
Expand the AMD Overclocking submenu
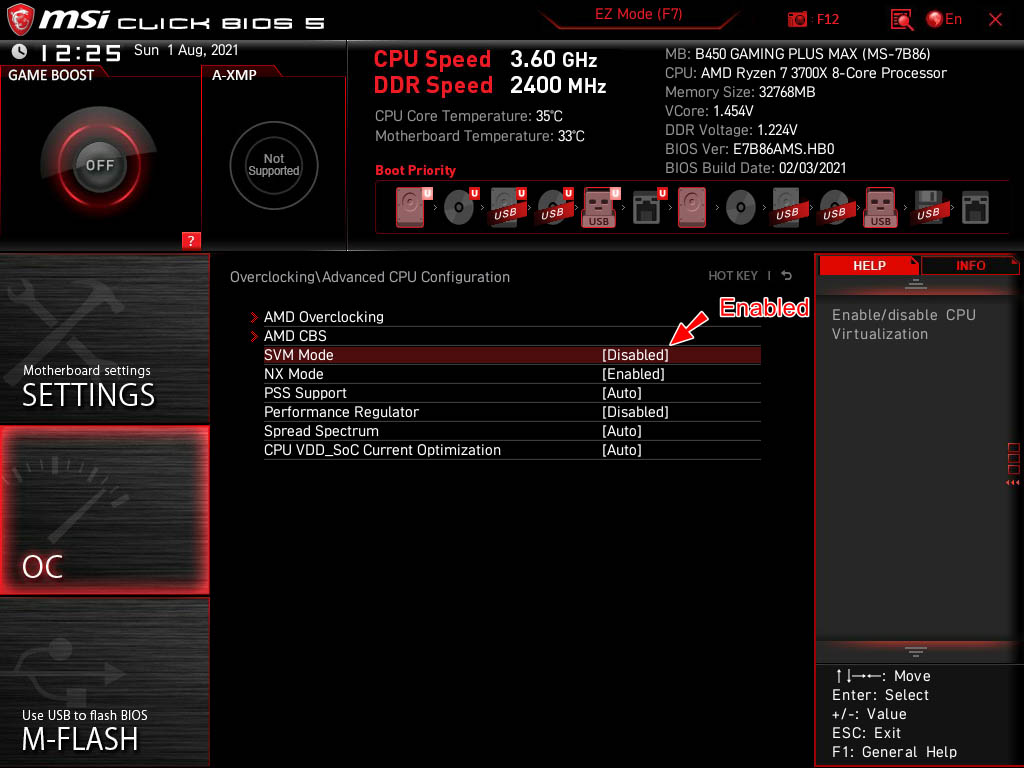point(323,317)
